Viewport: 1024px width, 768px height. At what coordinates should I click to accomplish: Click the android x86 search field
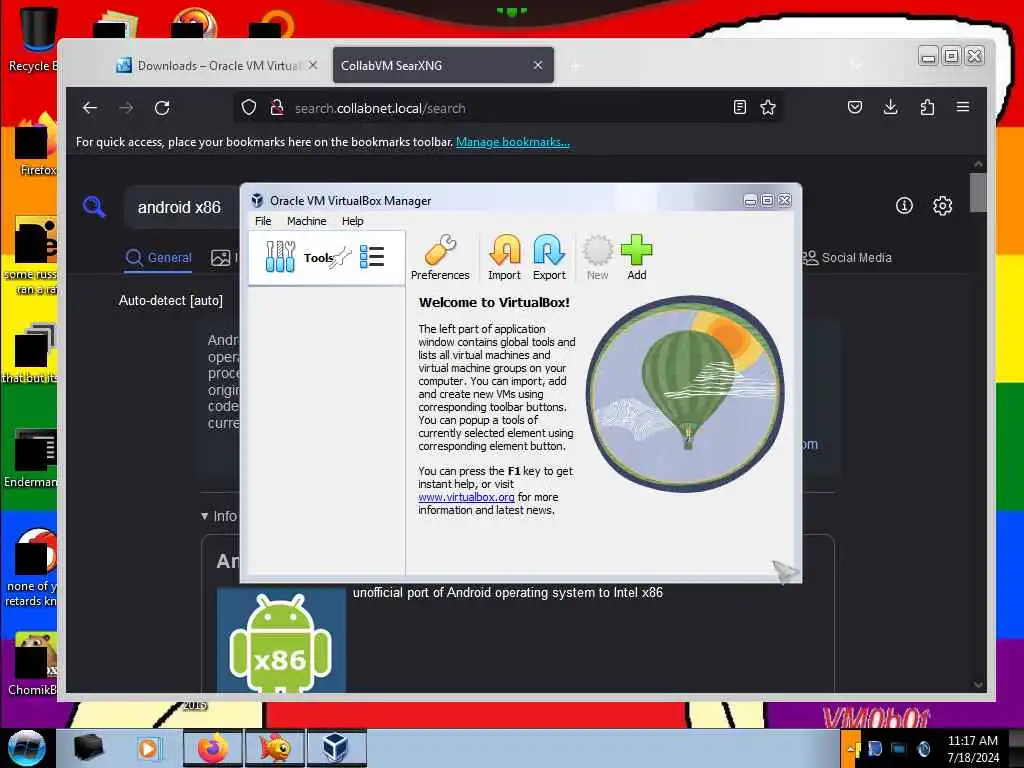[182, 207]
